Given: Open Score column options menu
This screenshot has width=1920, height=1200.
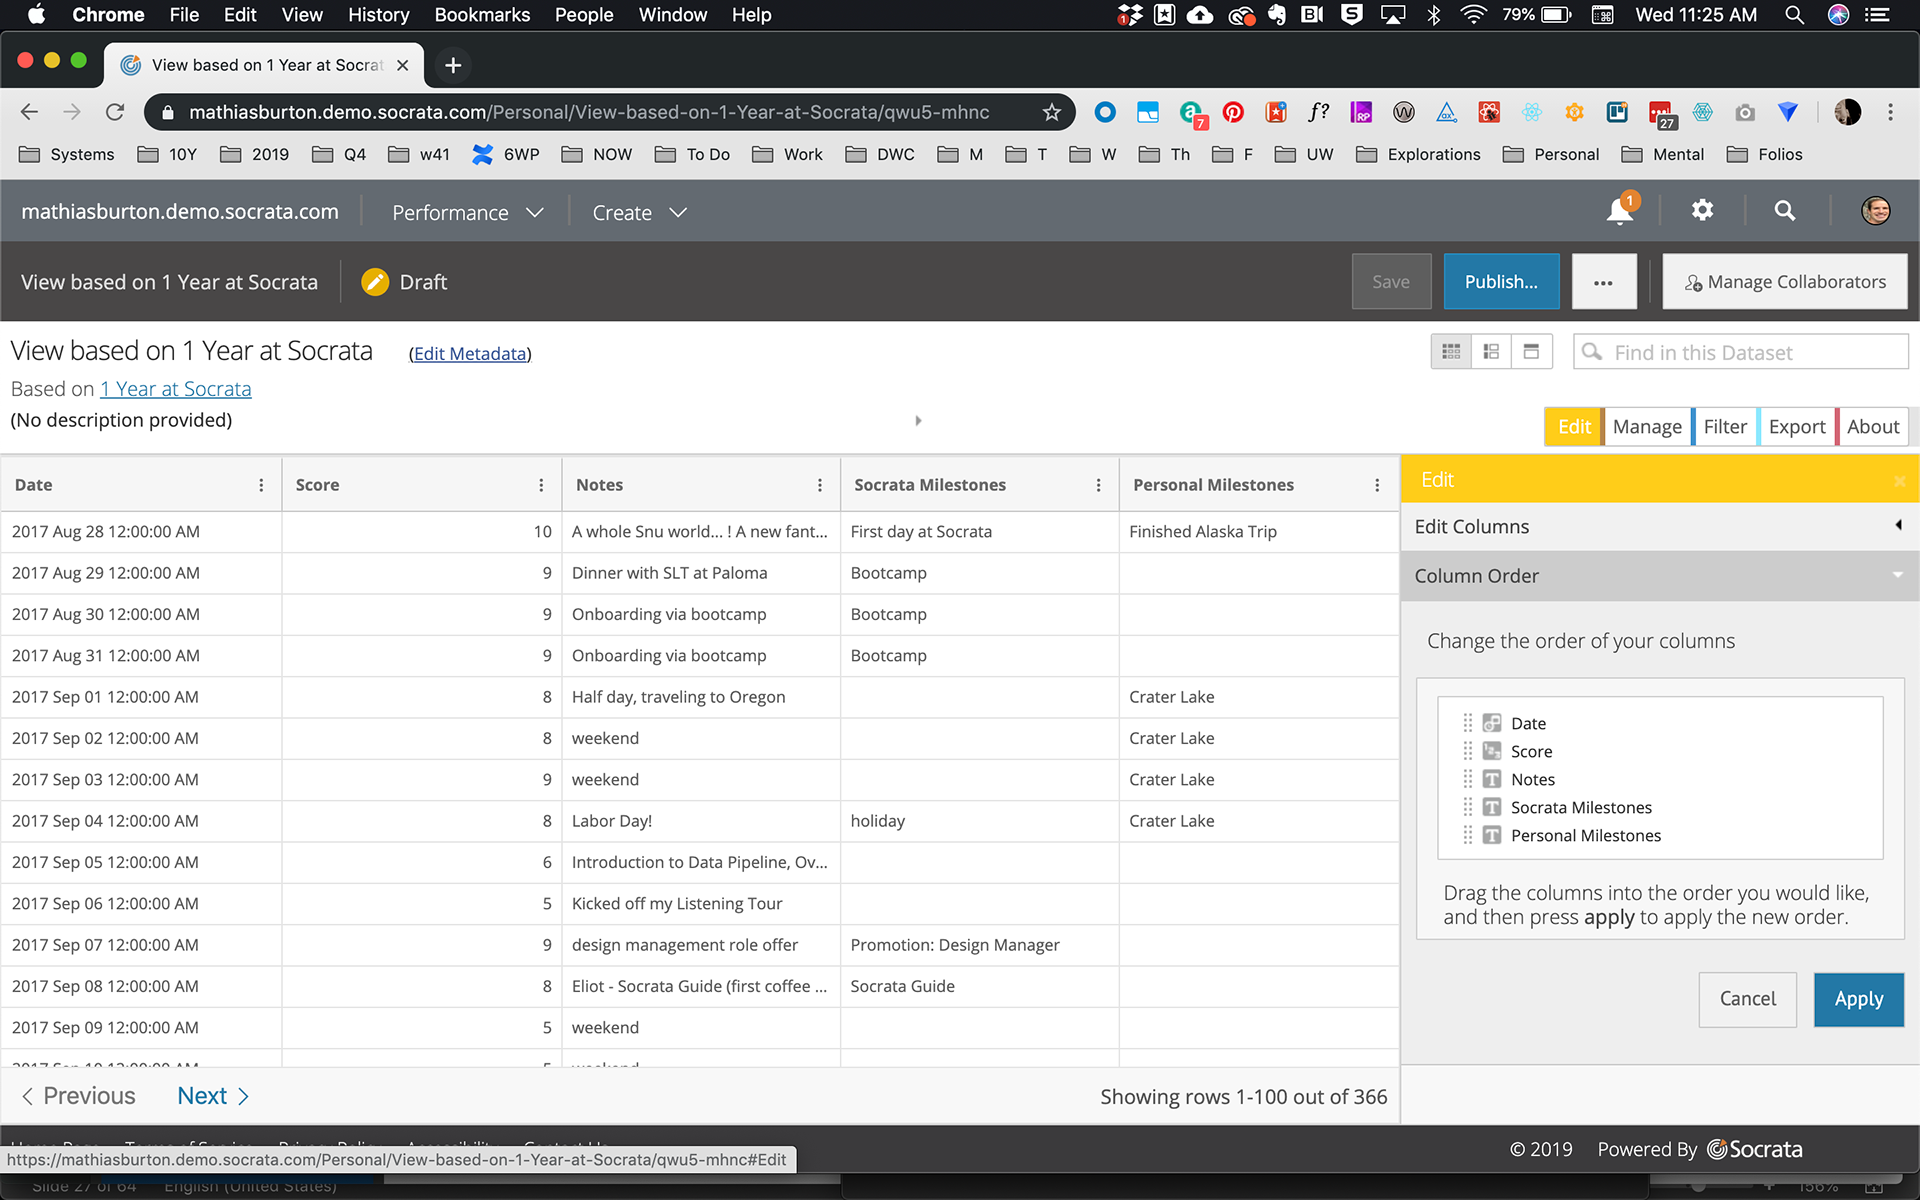Looking at the screenshot, I should pos(541,485).
